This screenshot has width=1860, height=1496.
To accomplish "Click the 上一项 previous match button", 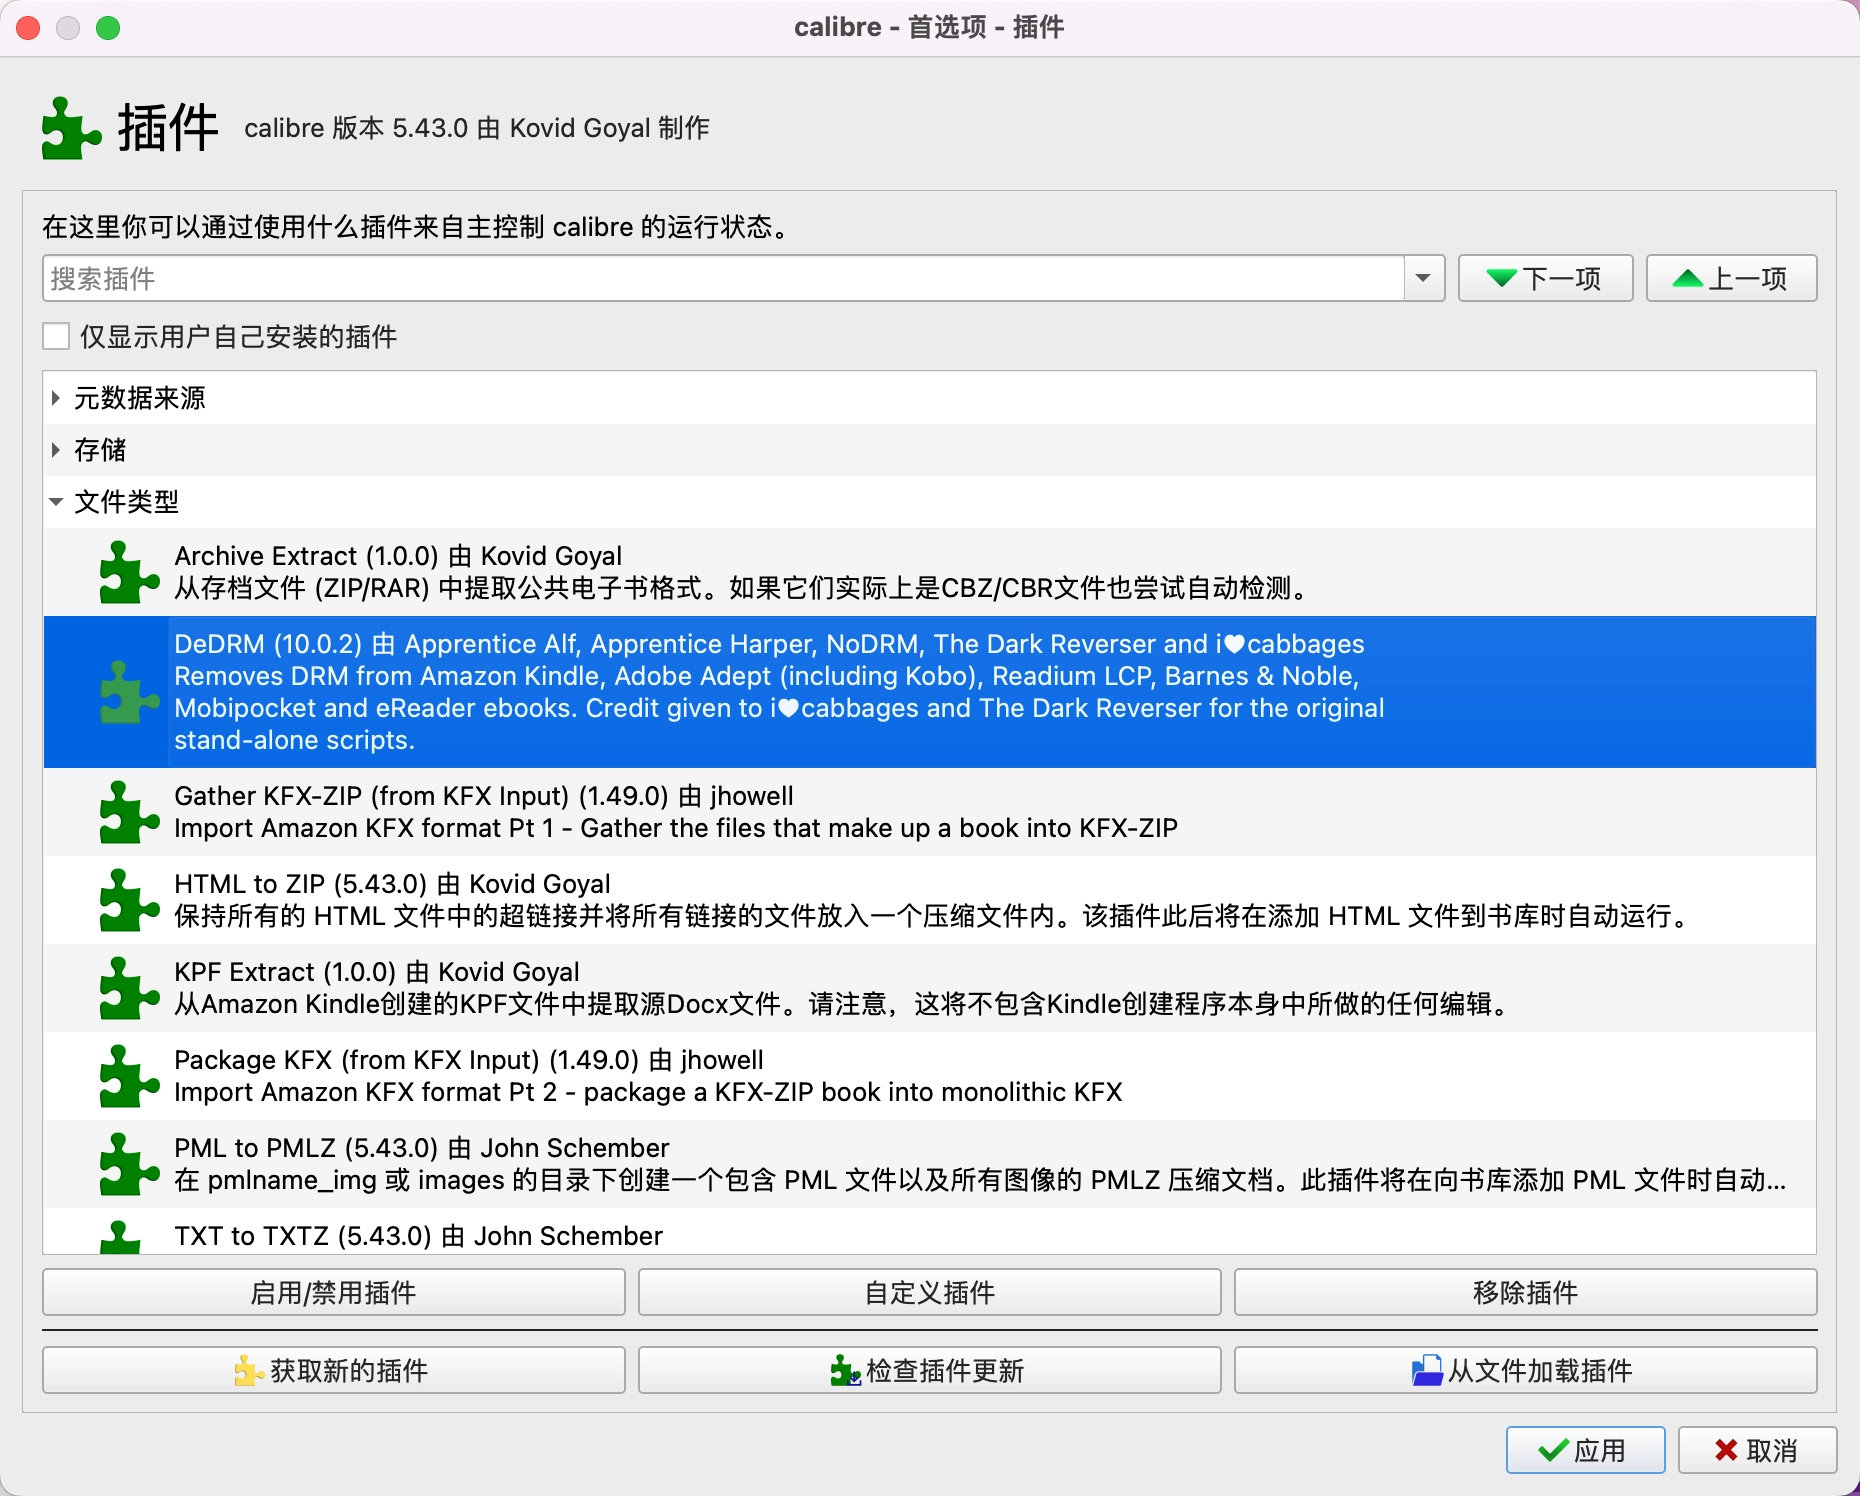I will click(x=1731, y=278).
